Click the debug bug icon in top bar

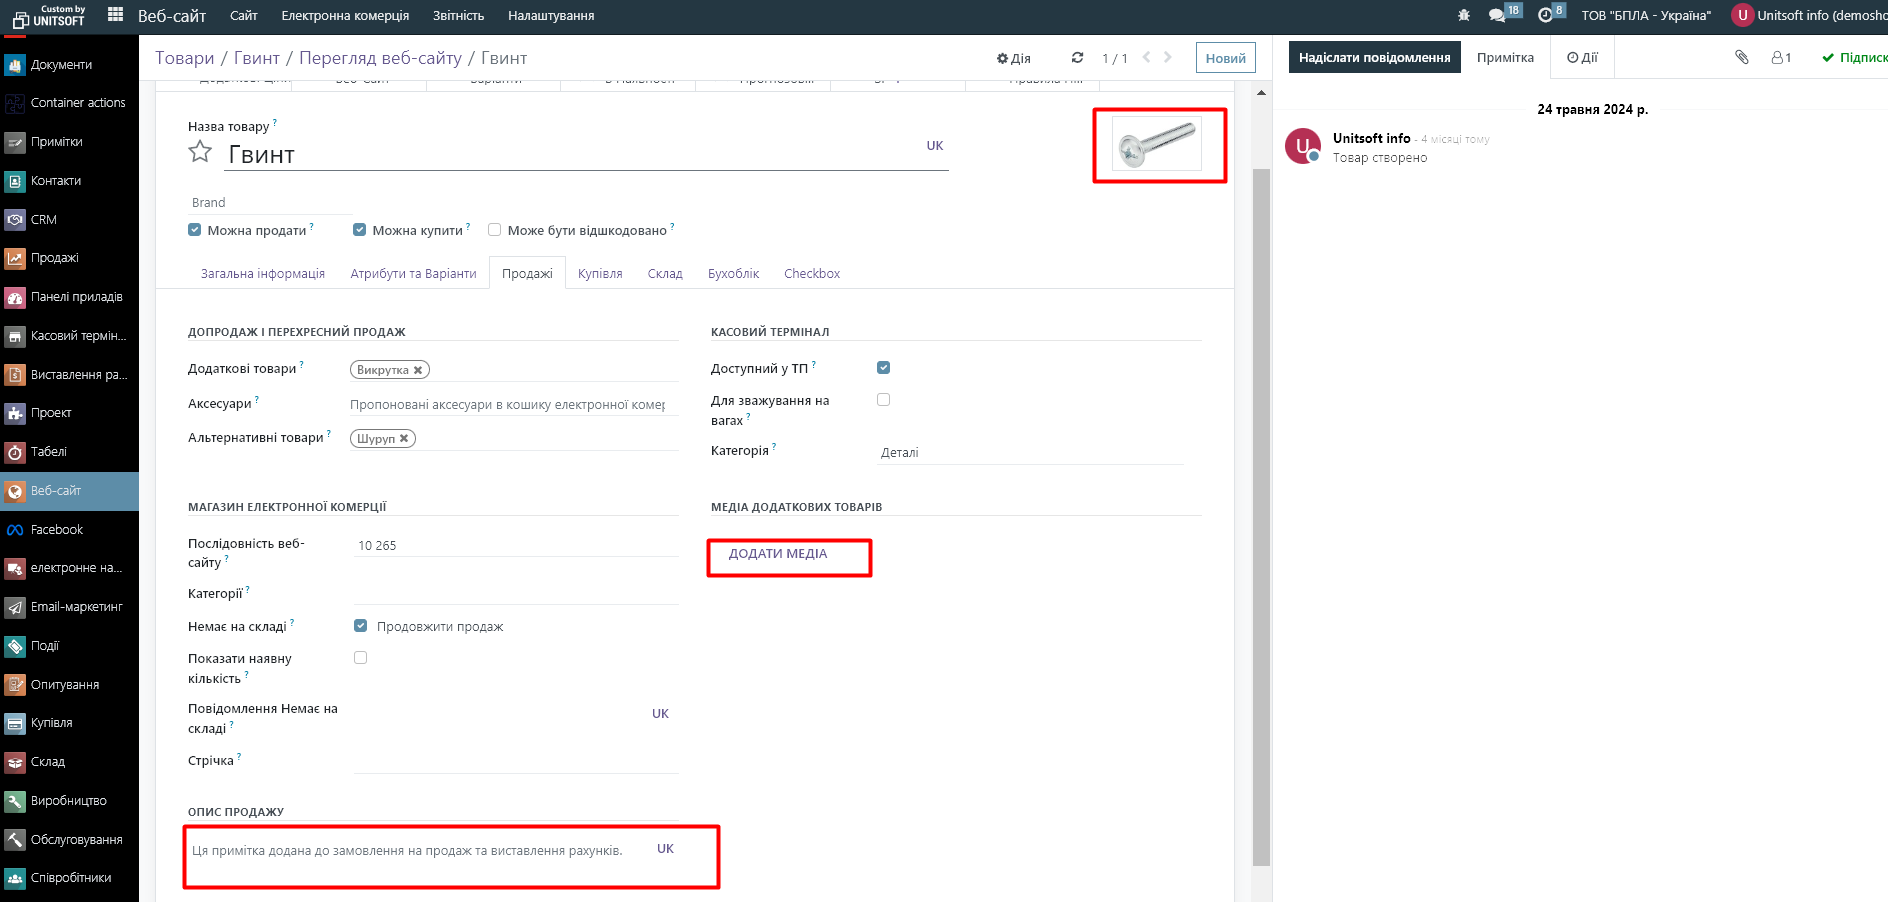pyautogui.click(x=1464, y=16)
